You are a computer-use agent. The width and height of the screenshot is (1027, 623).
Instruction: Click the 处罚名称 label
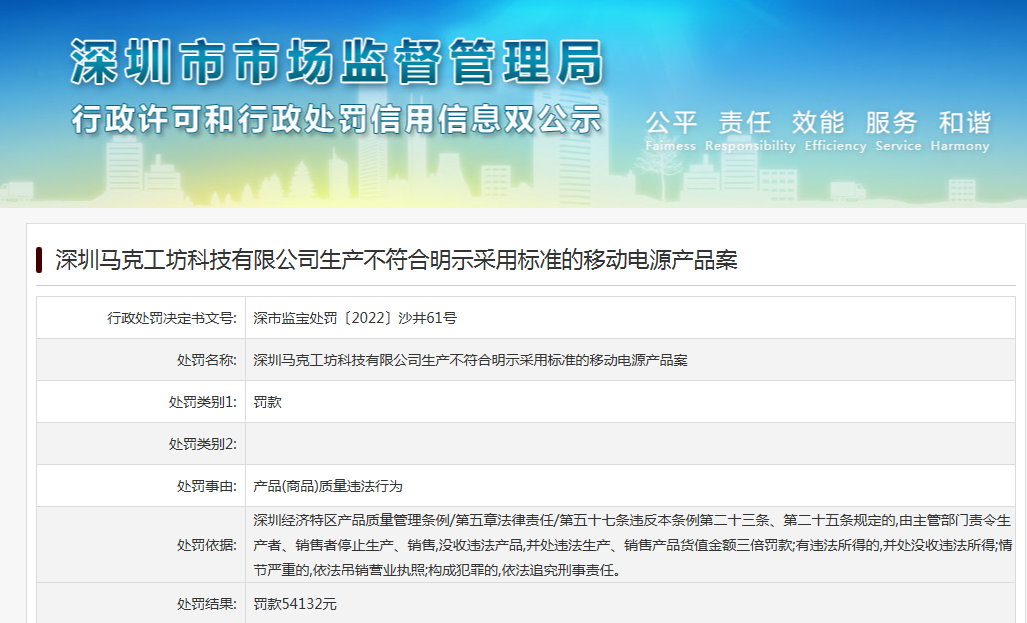pyautogui.click(x=206, y=360)
